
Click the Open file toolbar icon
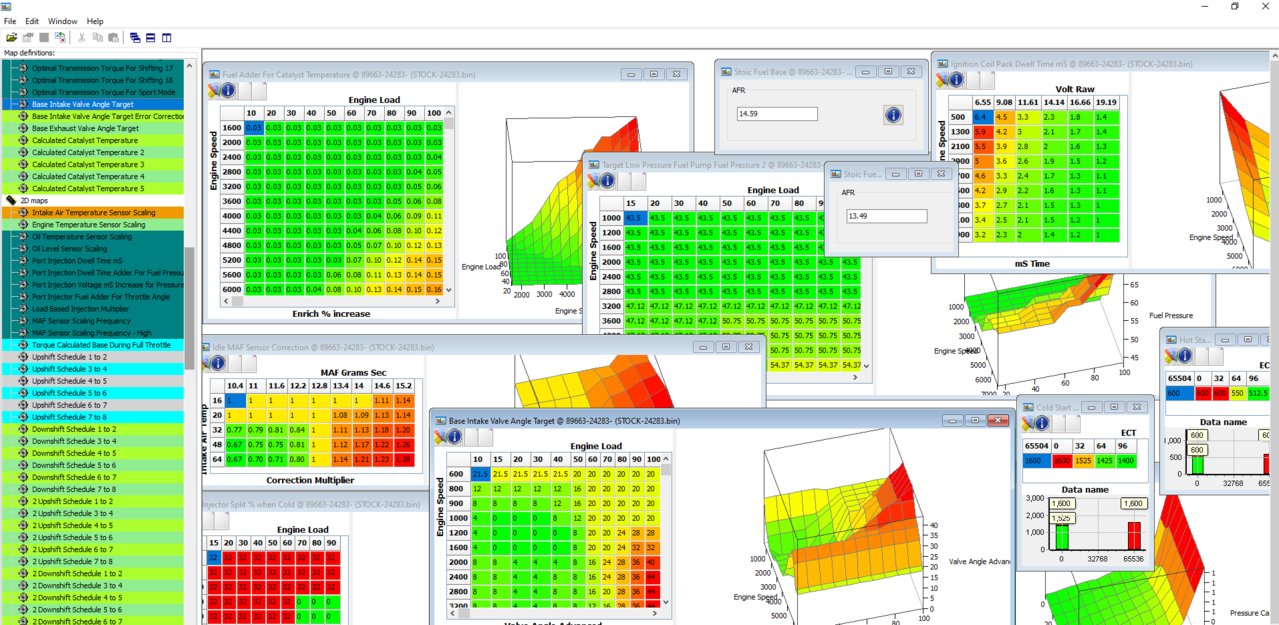(11, 37)
